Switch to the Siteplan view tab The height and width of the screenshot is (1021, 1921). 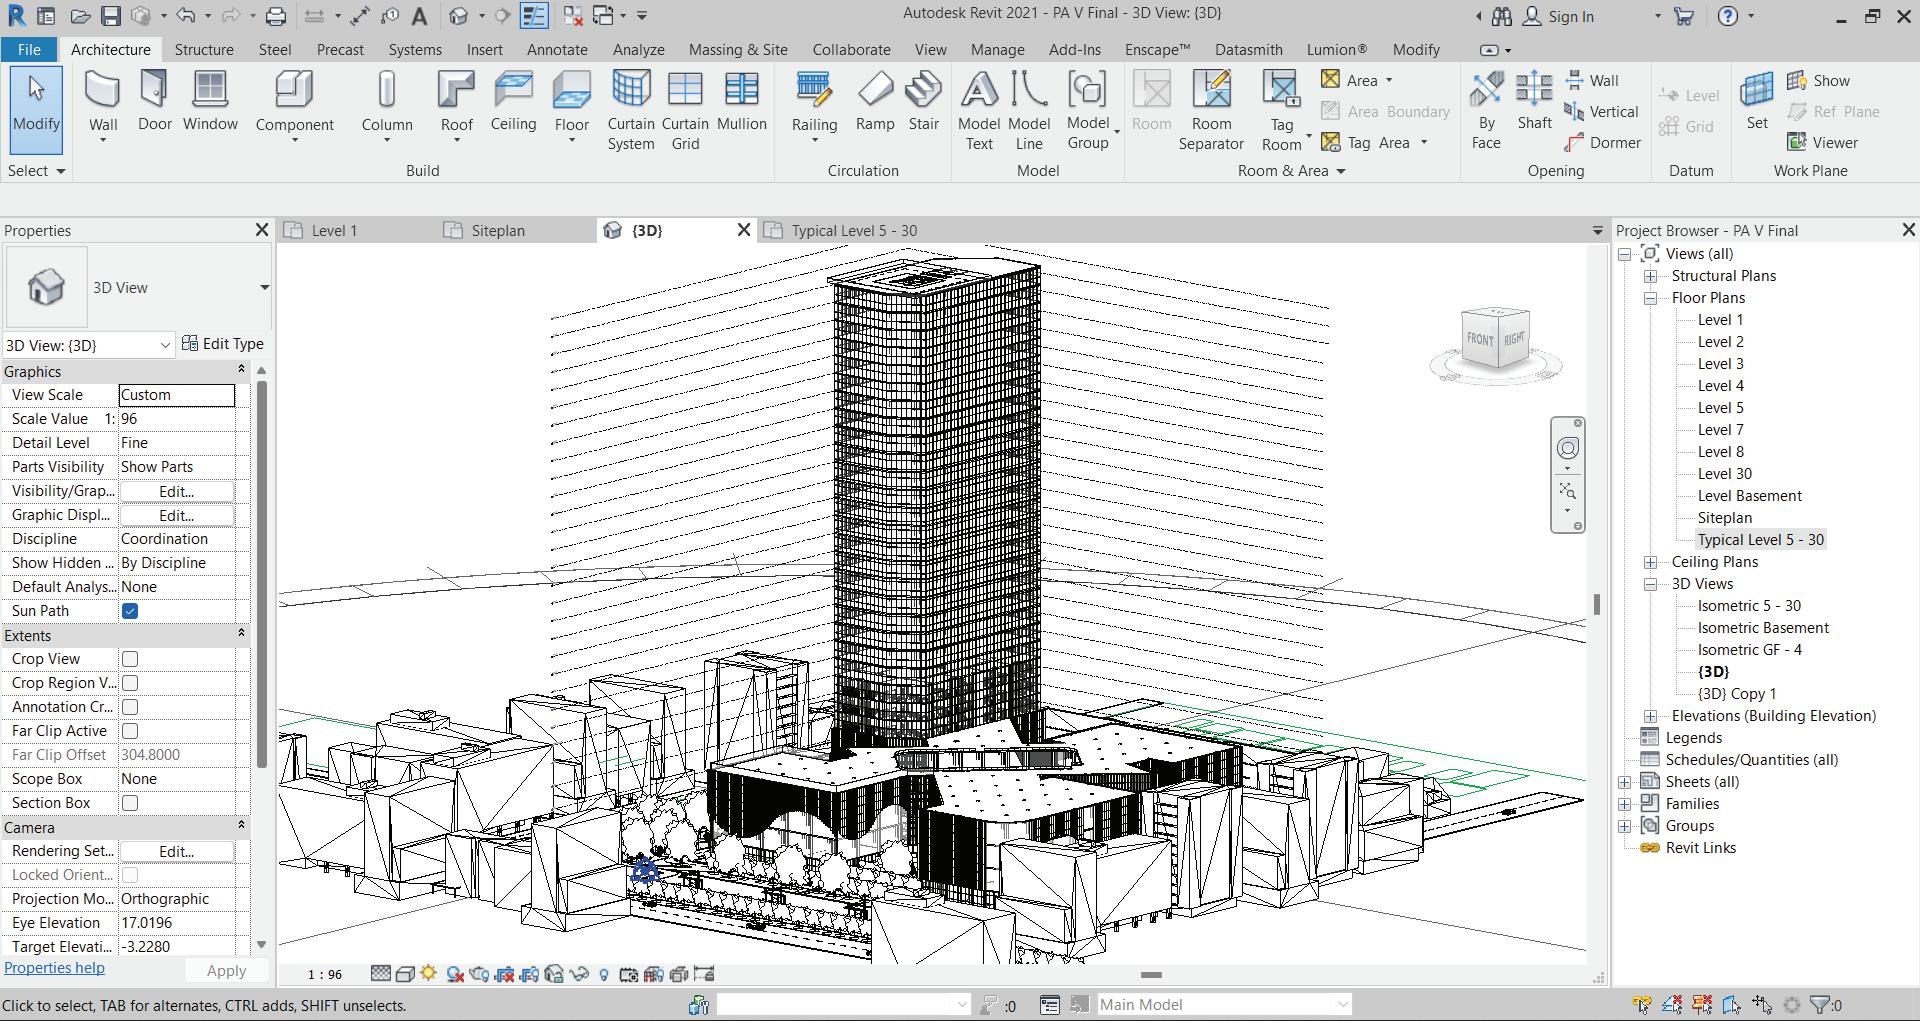[x=497, y=231]
